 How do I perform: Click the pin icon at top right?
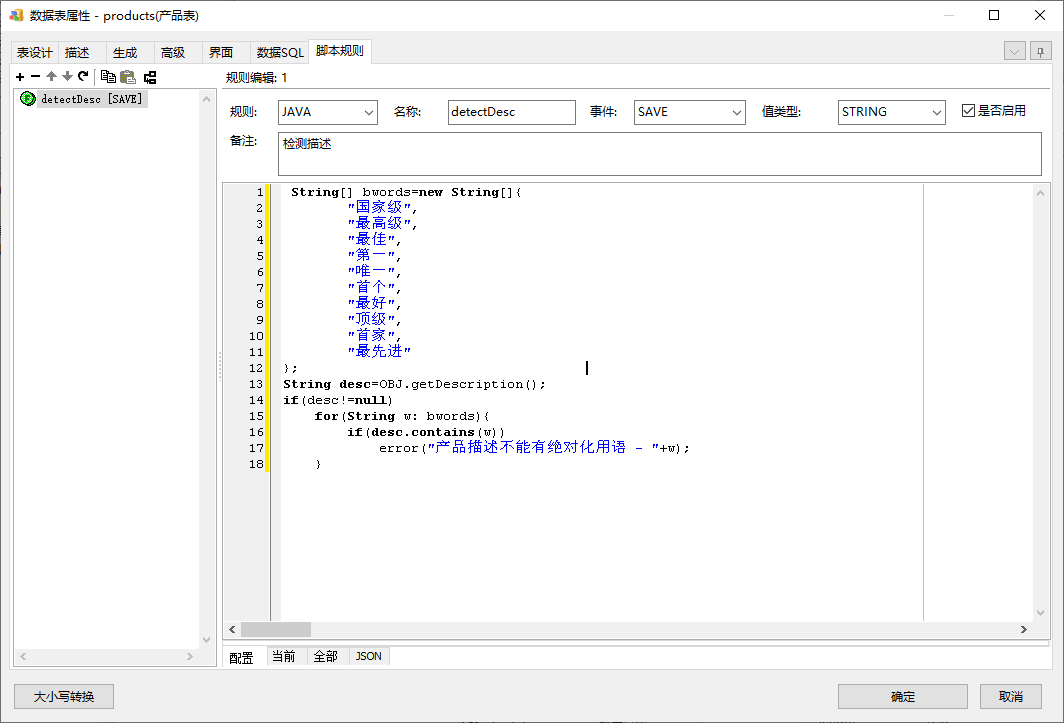tap(1041, 51)
